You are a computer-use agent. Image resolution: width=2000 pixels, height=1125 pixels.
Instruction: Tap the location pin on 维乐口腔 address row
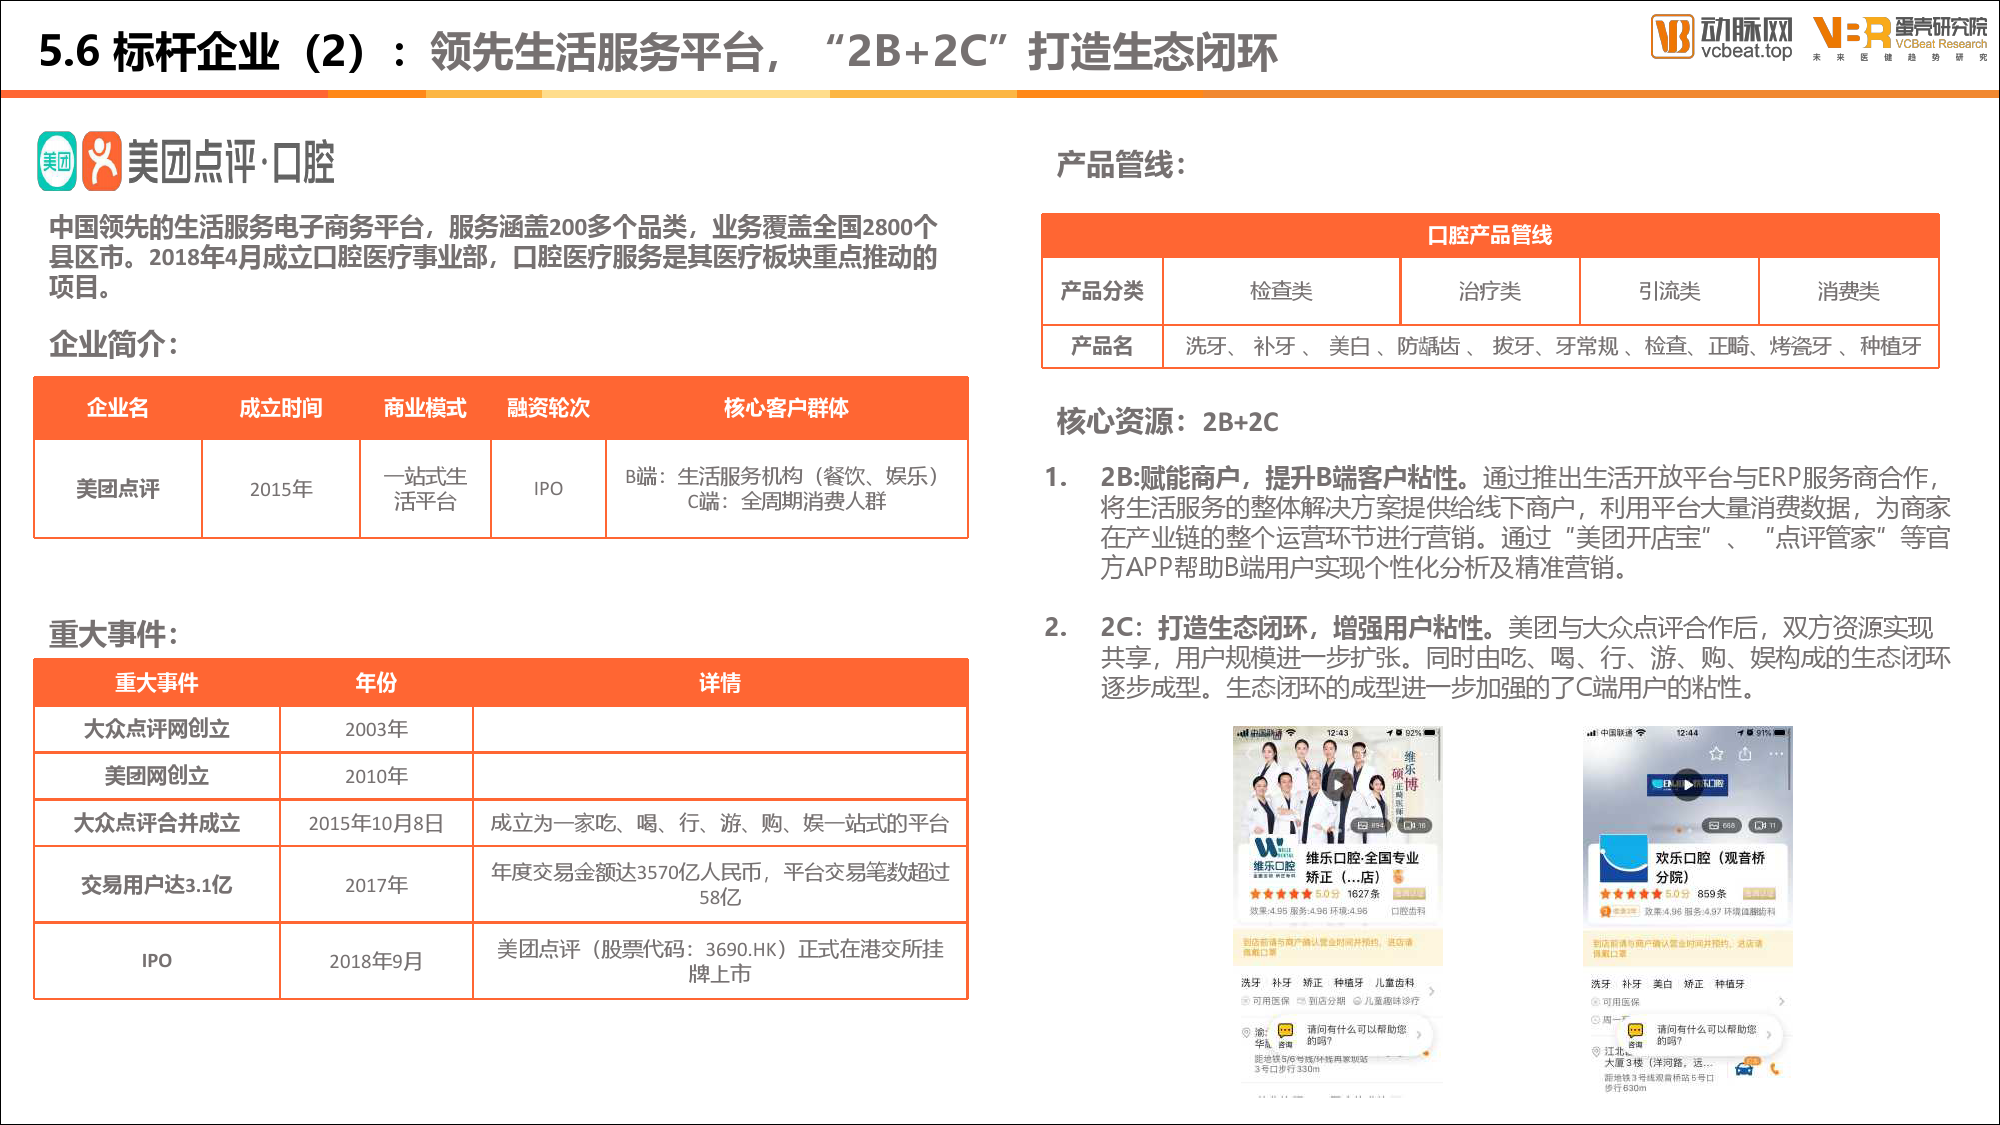coord(1246,1032)
